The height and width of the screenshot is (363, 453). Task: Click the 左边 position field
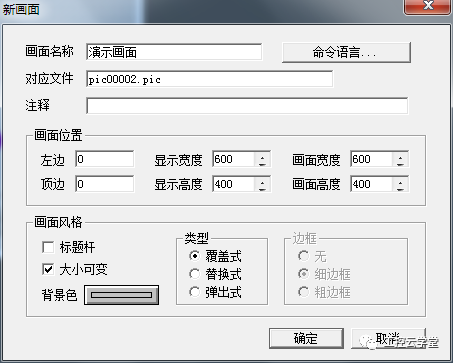[105, 159]
